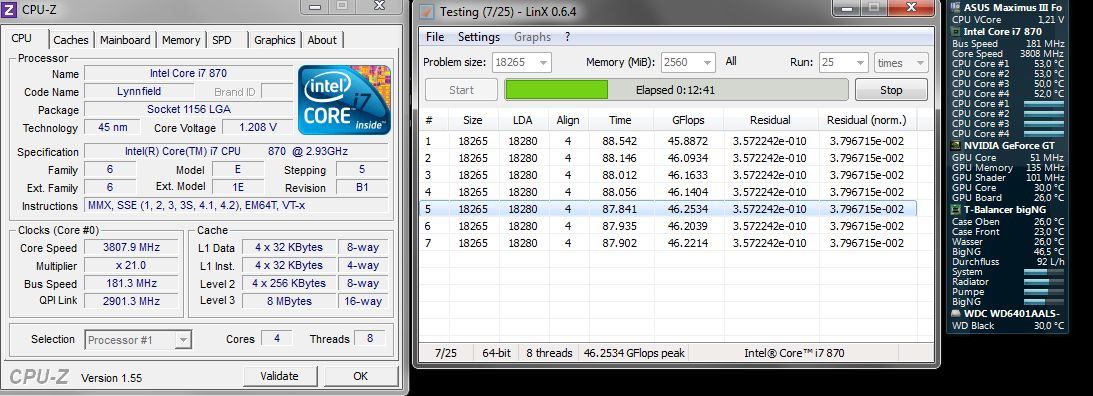The image size is (1093, 396).
Task: Click the Threads count field showing 8
Action: pos(369,339)
